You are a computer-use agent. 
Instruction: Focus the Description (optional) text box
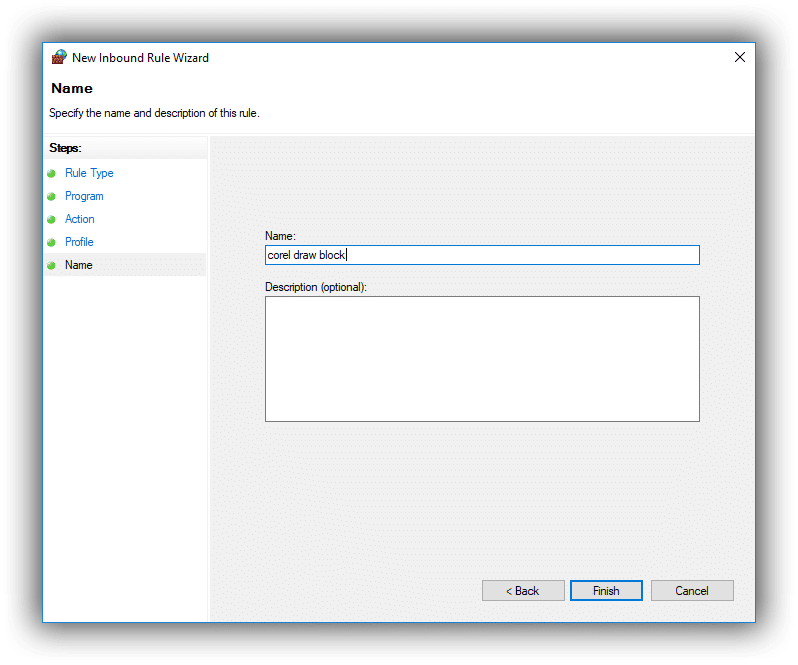482,359
